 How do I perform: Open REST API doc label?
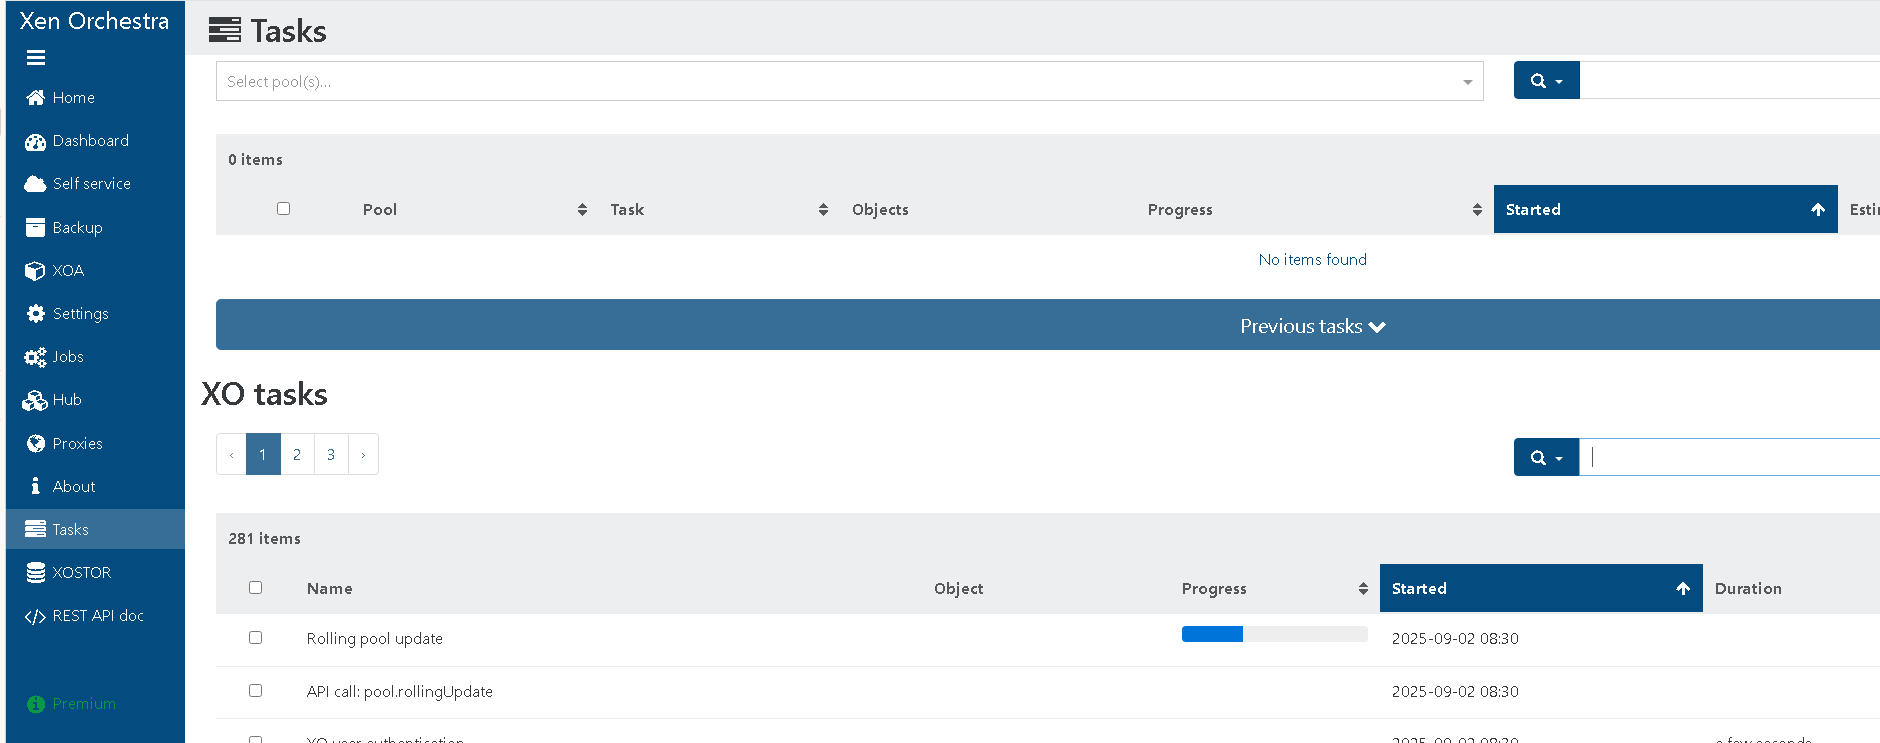(98, 616)
